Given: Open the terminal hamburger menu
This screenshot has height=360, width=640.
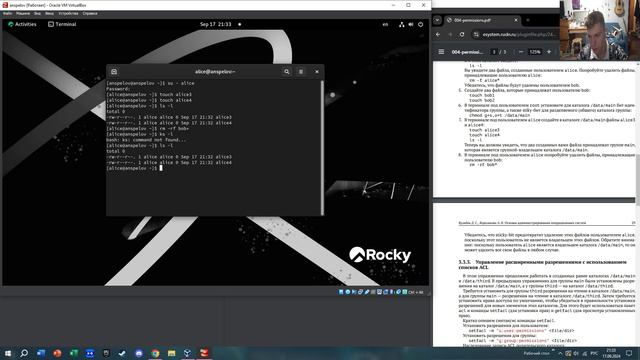Looking at the screenshot, I should 301,71.
